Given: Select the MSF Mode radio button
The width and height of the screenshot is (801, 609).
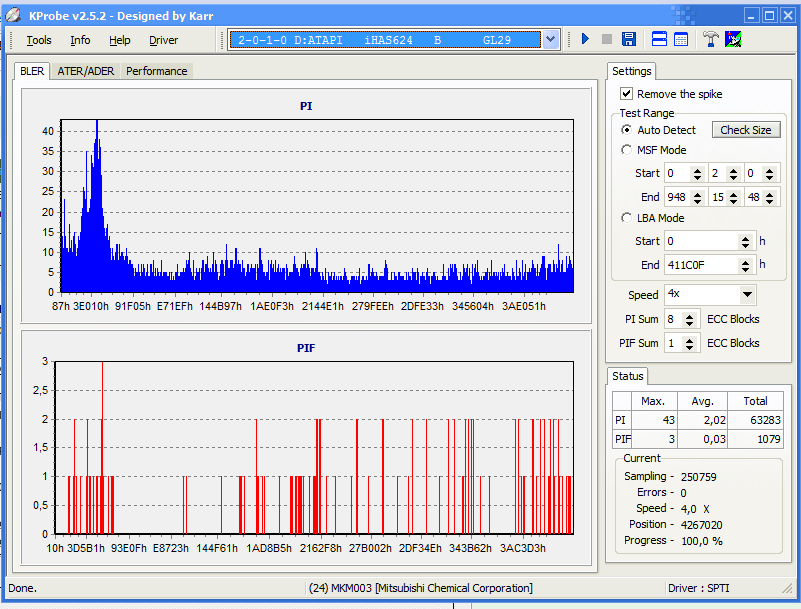Looking at the screenshot, I should coord(627,150).
